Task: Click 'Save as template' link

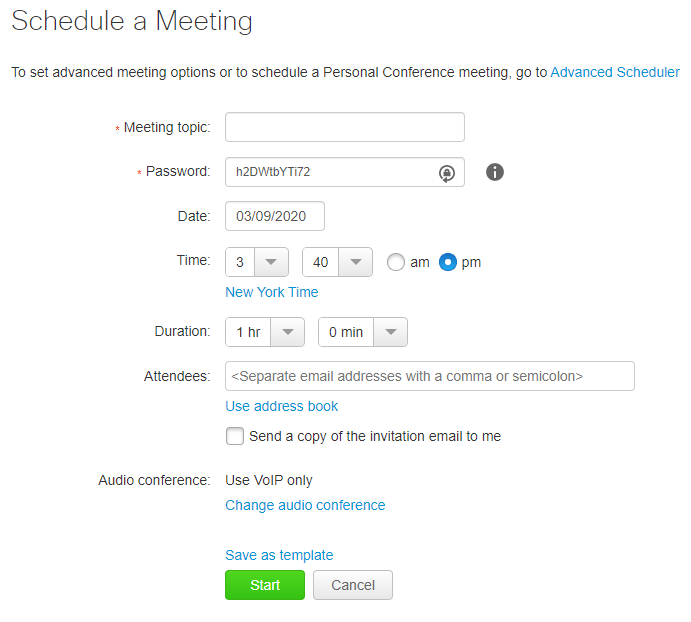Action: click(x=279, y=555)
